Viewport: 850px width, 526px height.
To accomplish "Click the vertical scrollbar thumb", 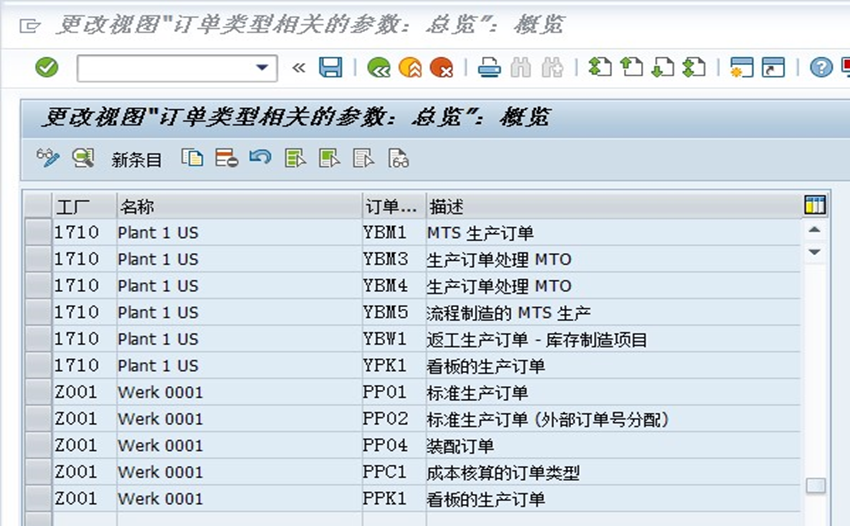I will coord(815,485).
